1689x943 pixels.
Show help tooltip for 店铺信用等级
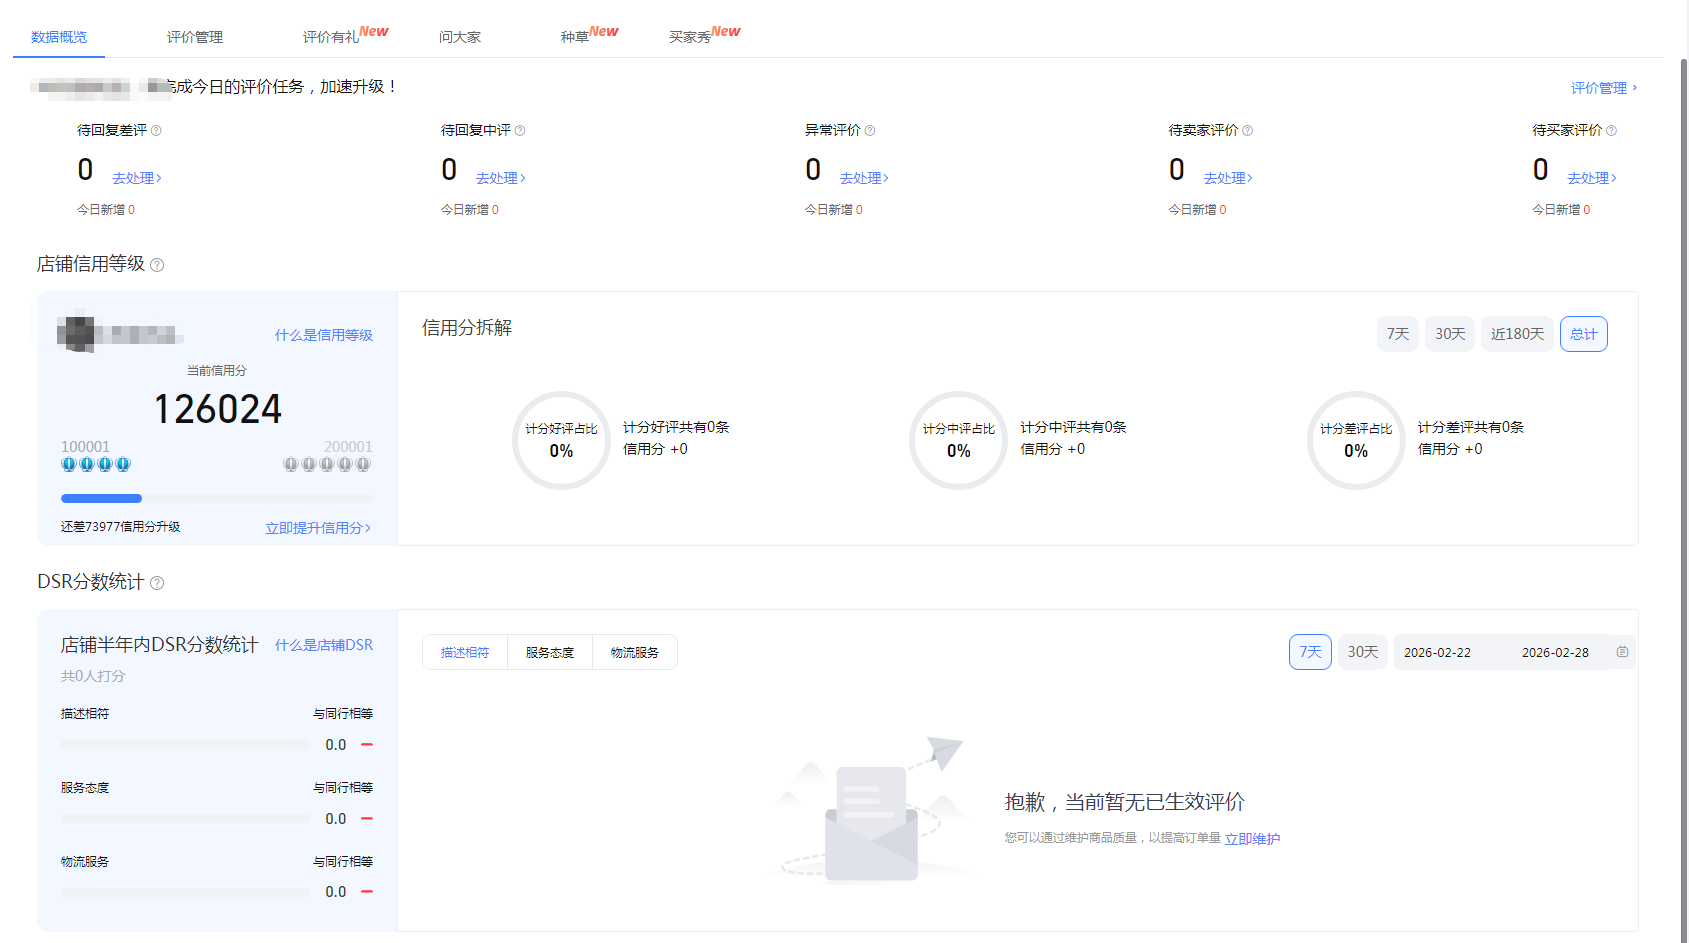[x=157, y=265]
